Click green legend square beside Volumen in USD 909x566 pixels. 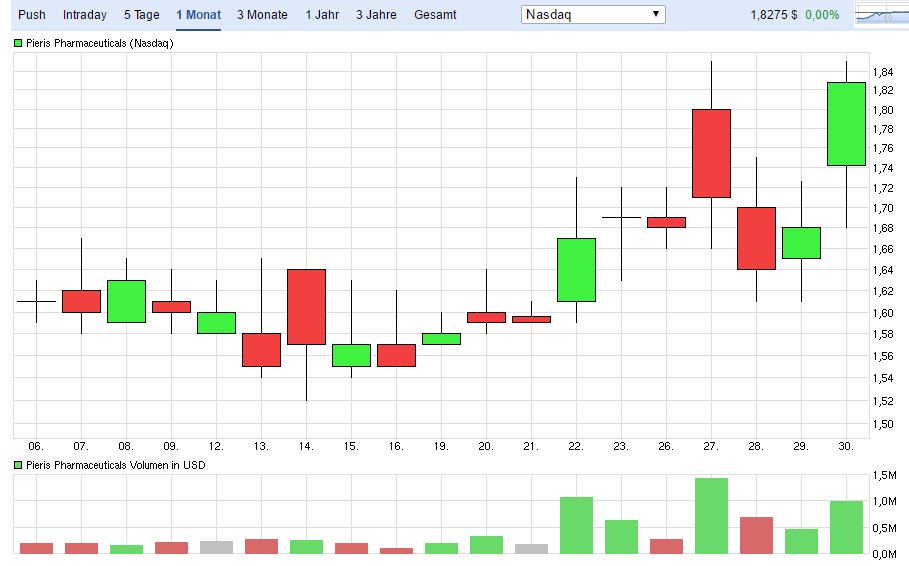coord(18,466)
